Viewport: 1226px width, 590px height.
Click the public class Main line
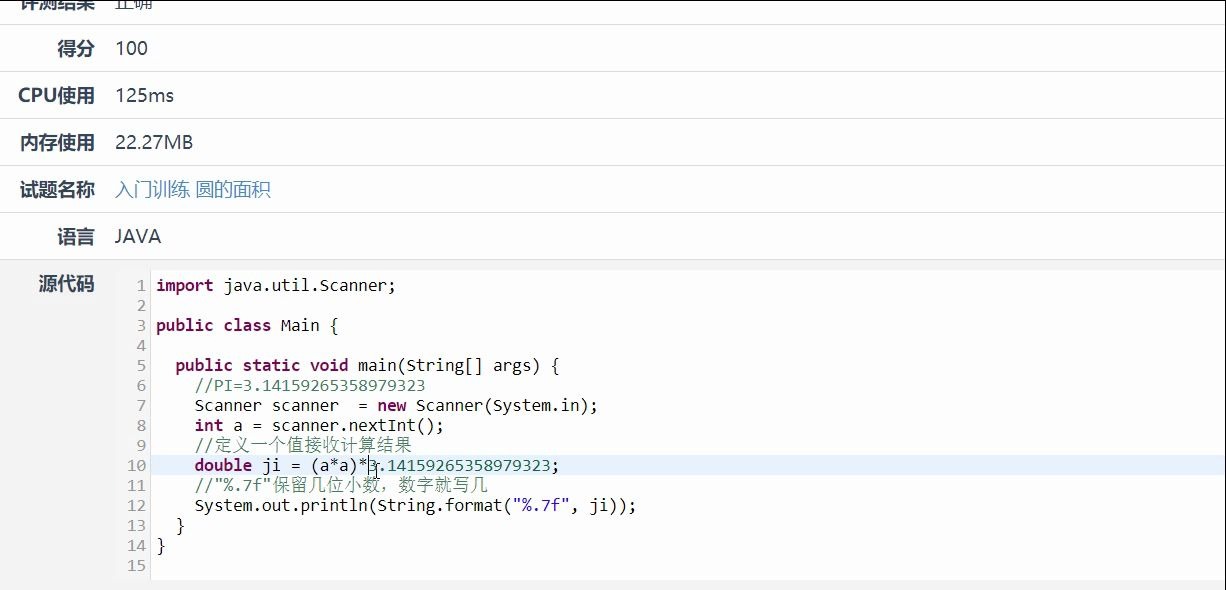(248, 326)
